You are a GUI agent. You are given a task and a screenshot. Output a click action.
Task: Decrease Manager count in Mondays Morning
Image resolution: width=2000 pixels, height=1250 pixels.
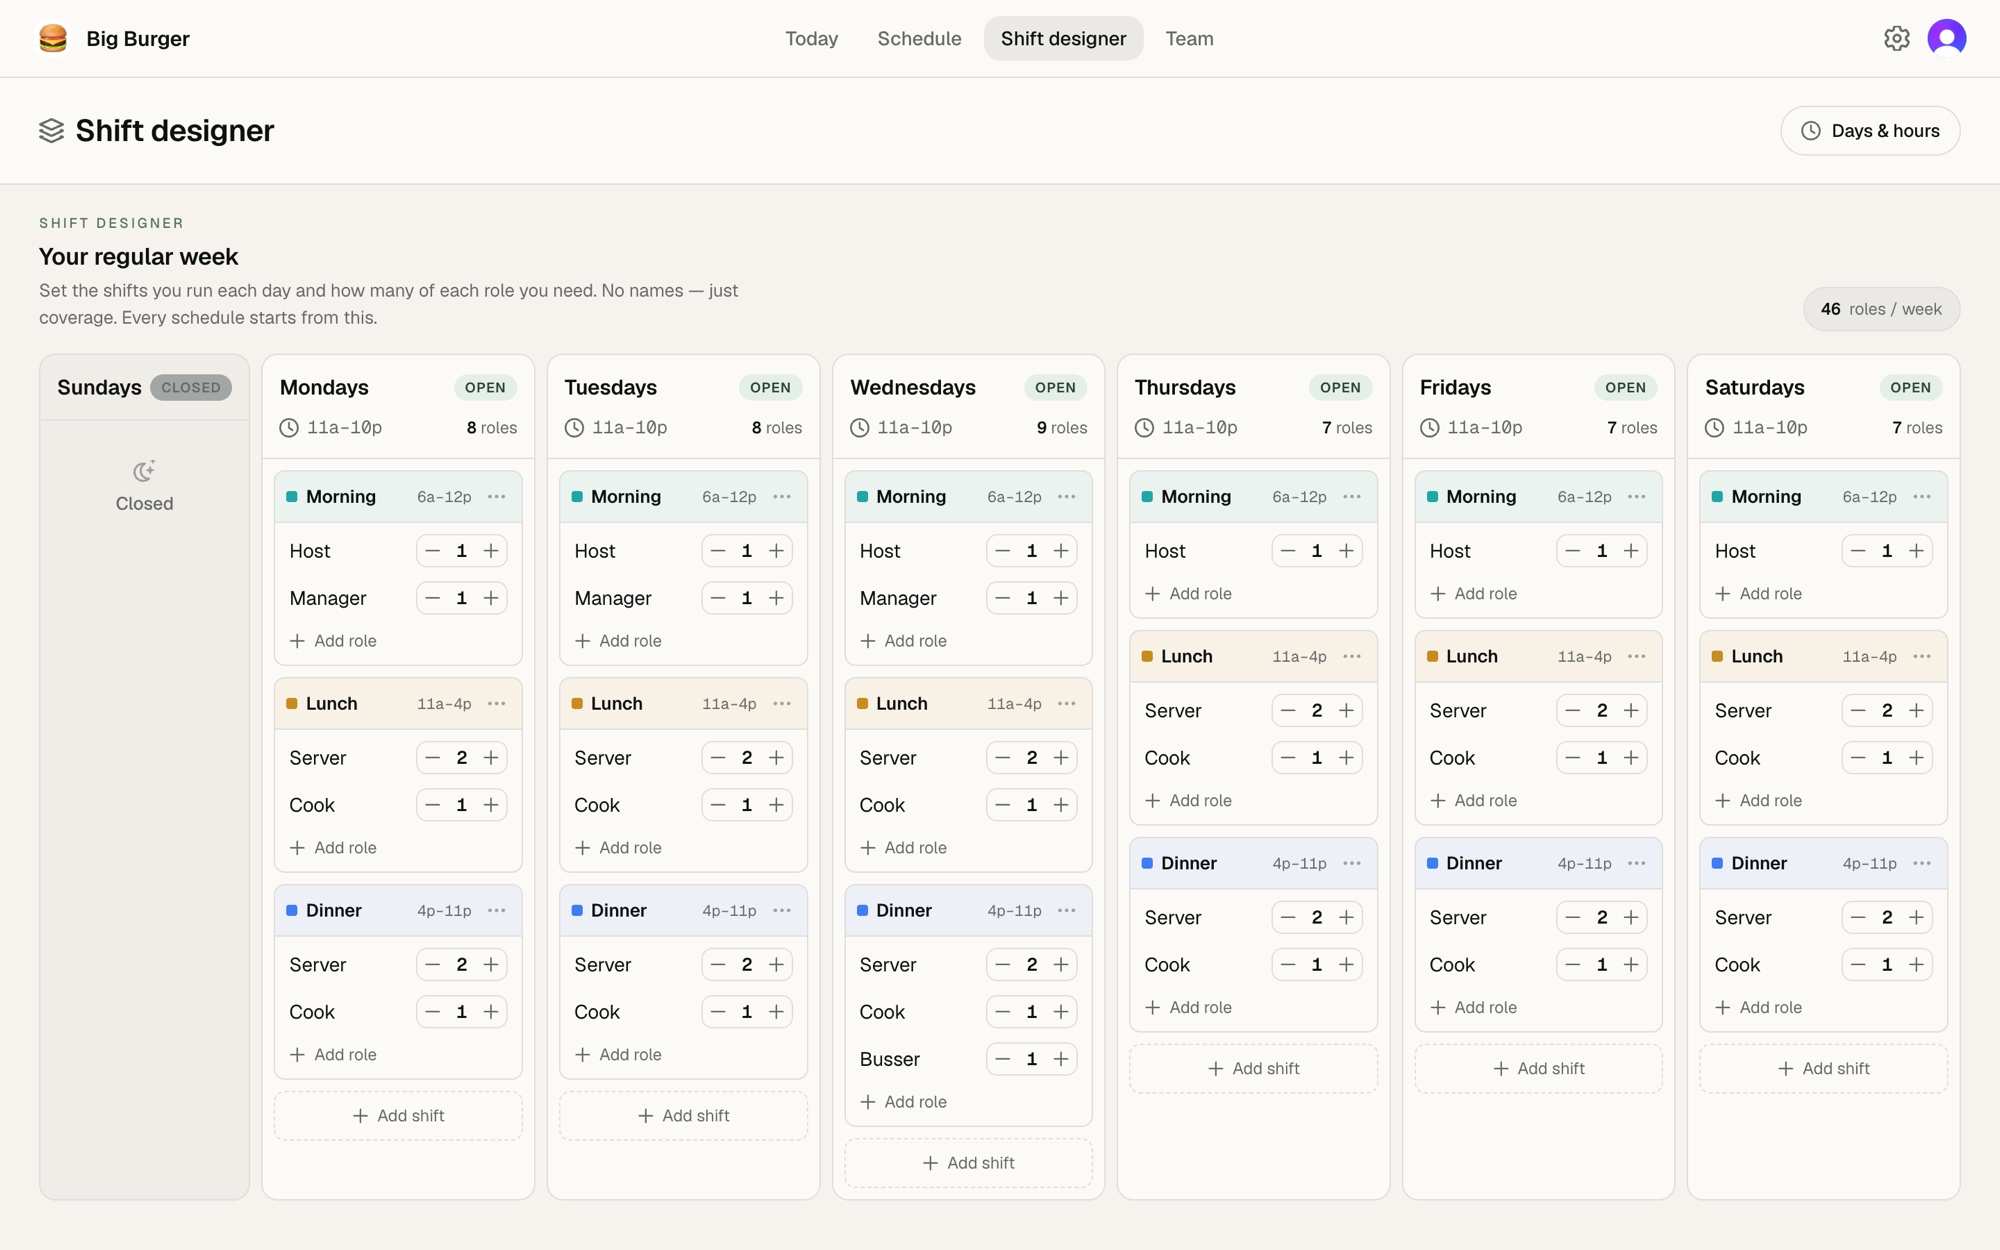tap(432, 598)
